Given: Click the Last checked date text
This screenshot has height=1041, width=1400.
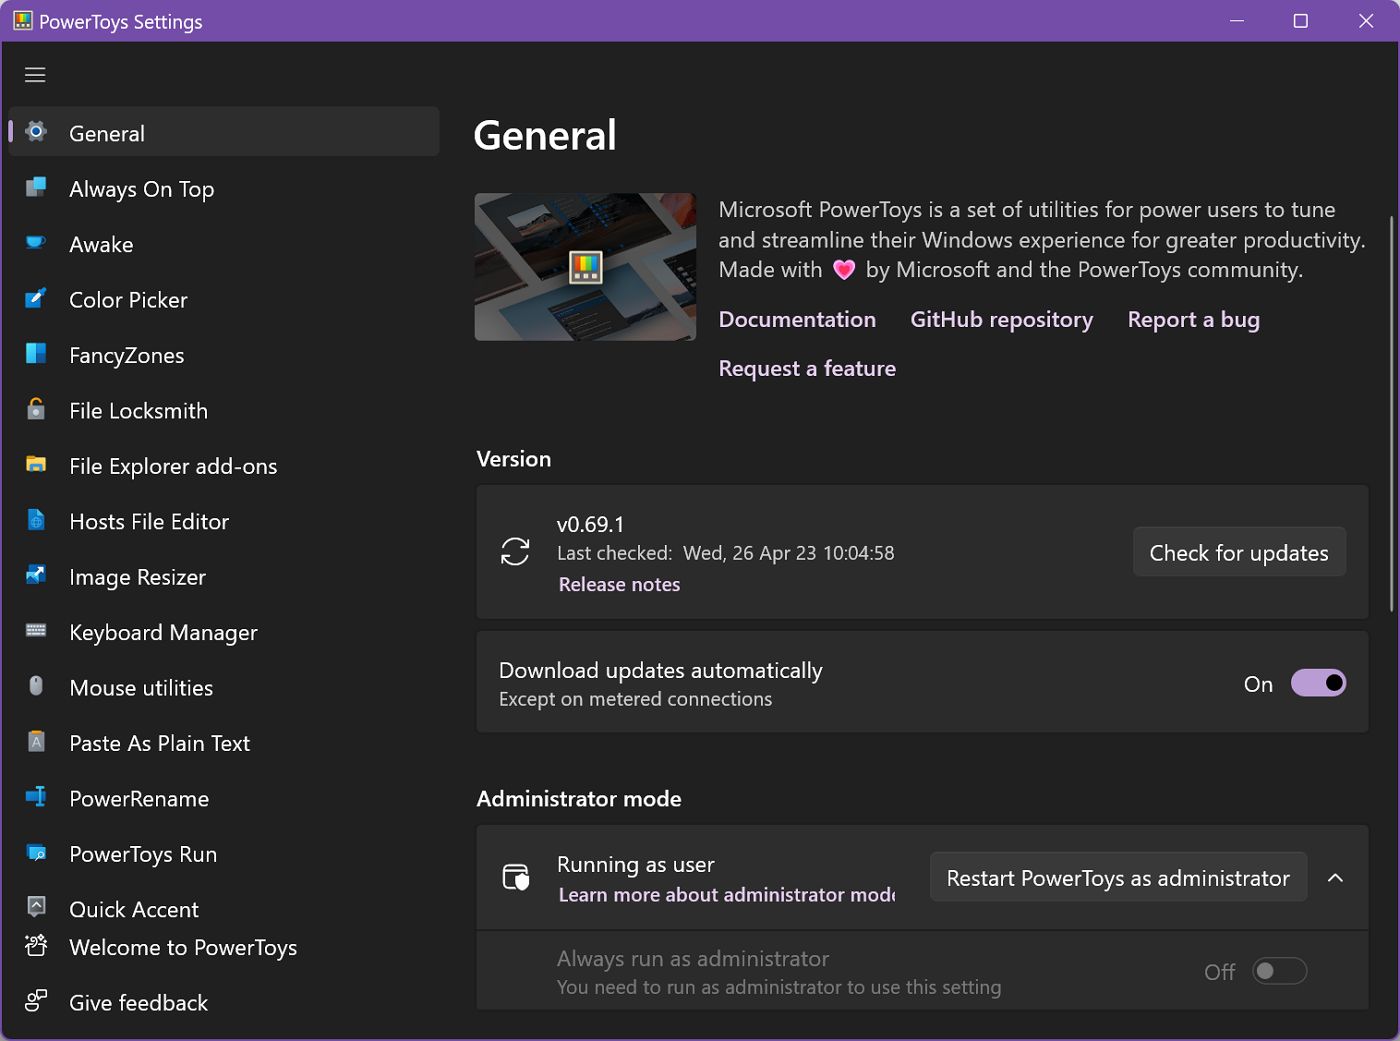Looking at the screenshot, I should 725,553.
